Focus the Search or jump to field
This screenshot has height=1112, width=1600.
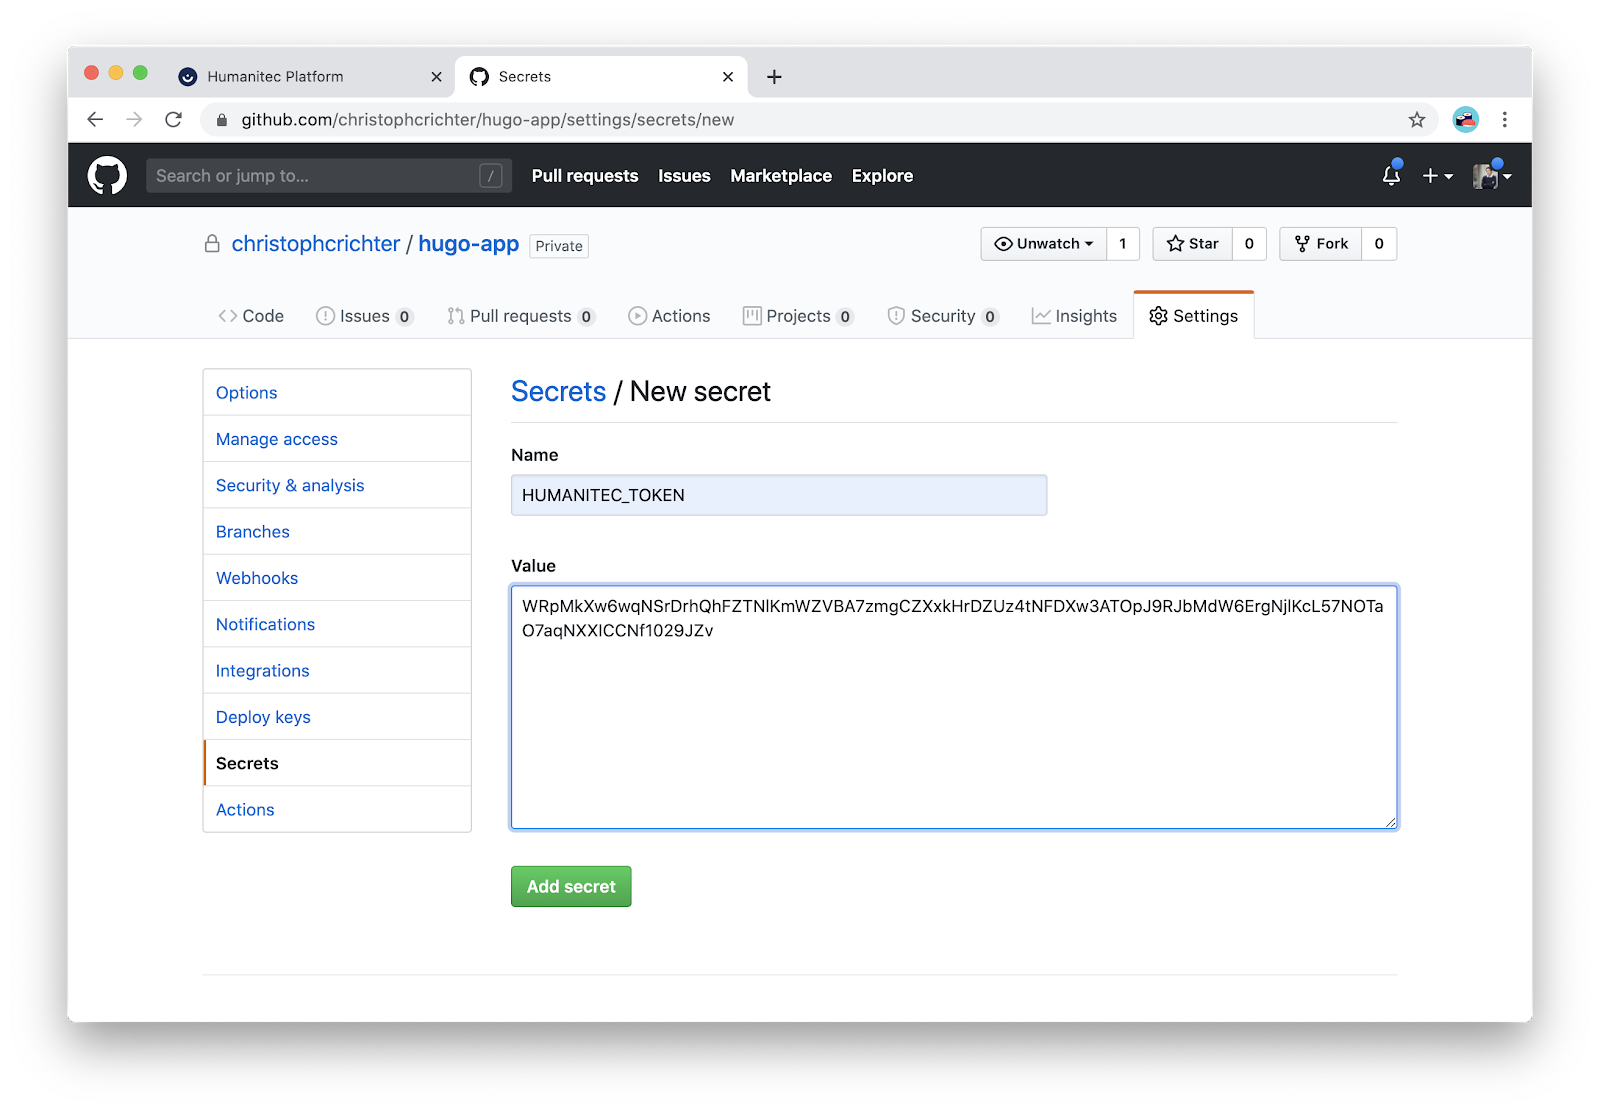point(329,176)
